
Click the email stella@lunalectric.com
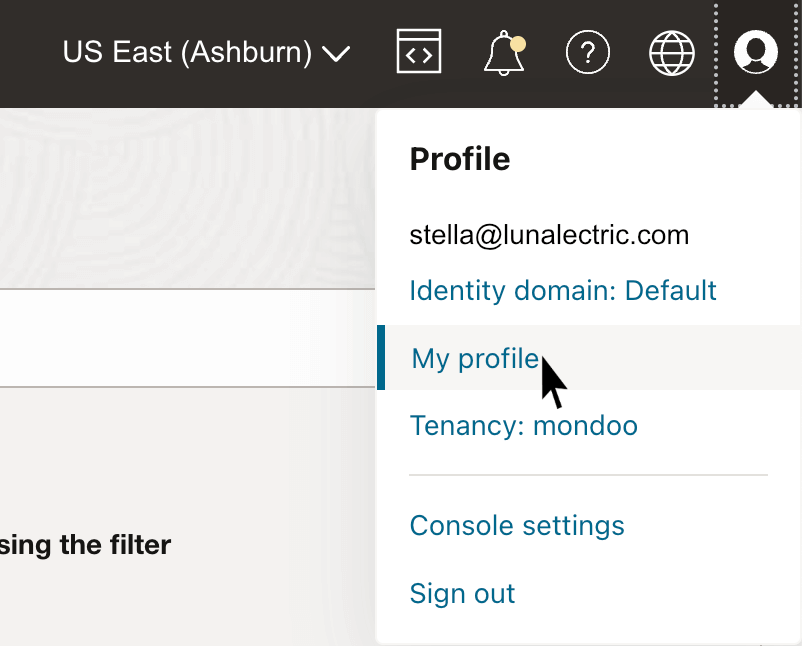coord(549,234)
